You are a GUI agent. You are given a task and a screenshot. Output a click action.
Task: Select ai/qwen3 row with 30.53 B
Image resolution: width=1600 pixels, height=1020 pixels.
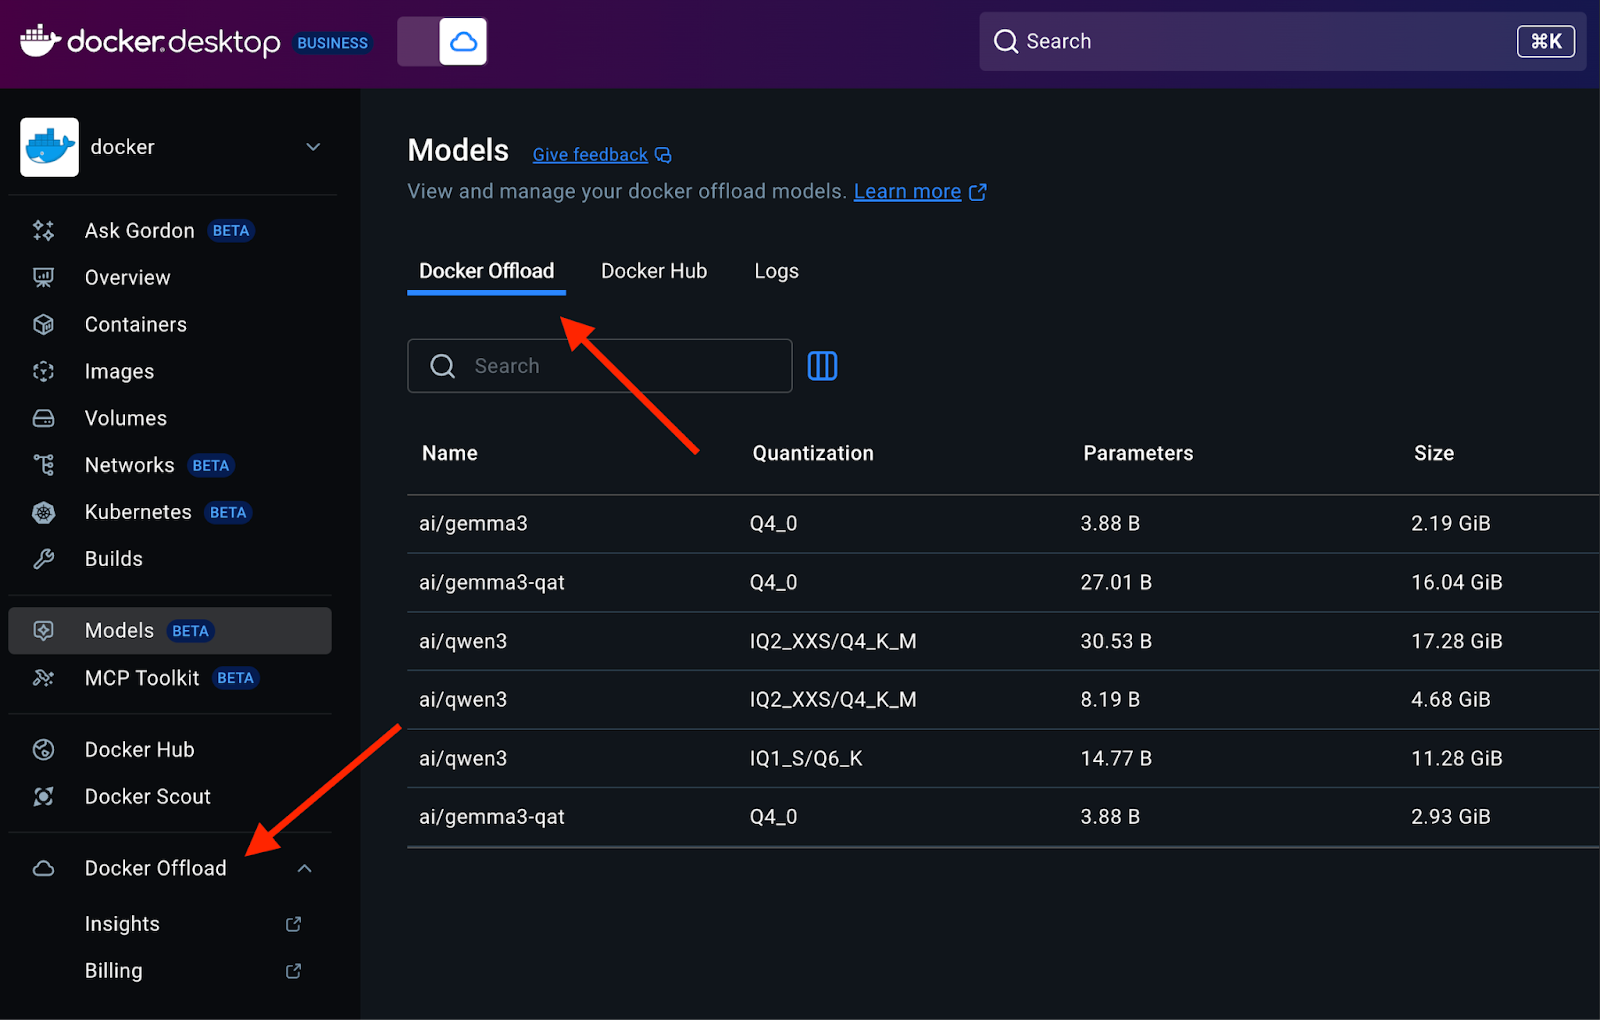tap(1003, 641)
